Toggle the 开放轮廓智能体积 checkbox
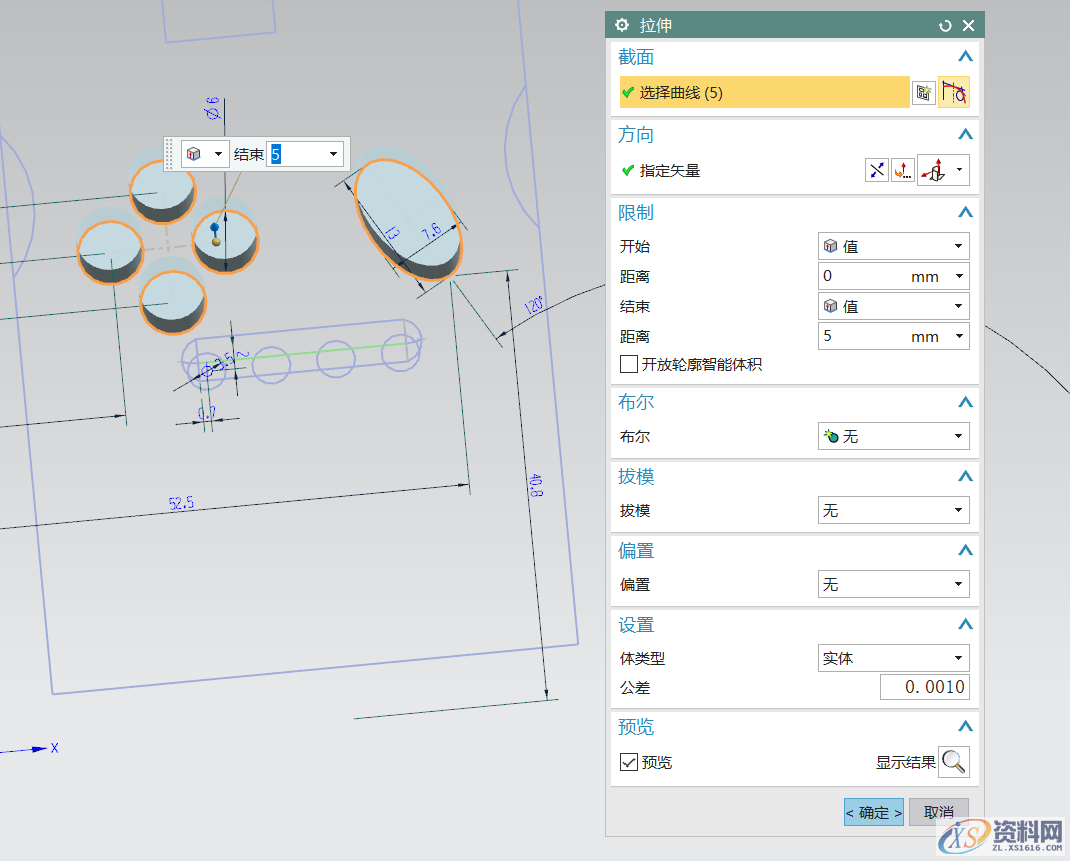Screen dimensions: 1070x861 tap(628, 364)
